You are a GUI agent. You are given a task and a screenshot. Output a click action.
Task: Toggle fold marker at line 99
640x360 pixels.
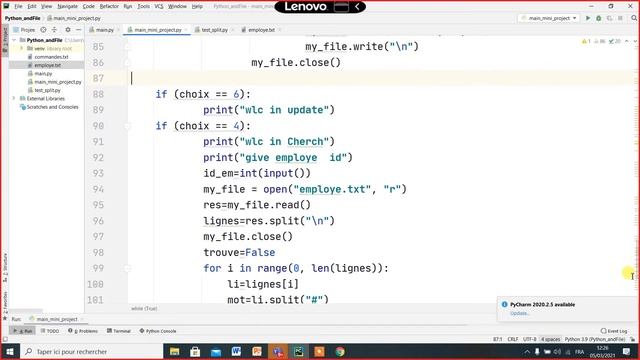point(127,268)
